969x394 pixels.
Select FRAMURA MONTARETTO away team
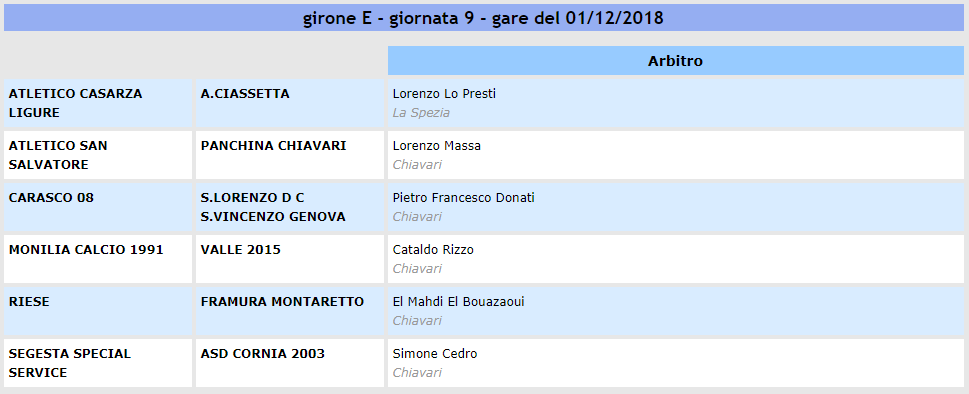click(282, 301)
